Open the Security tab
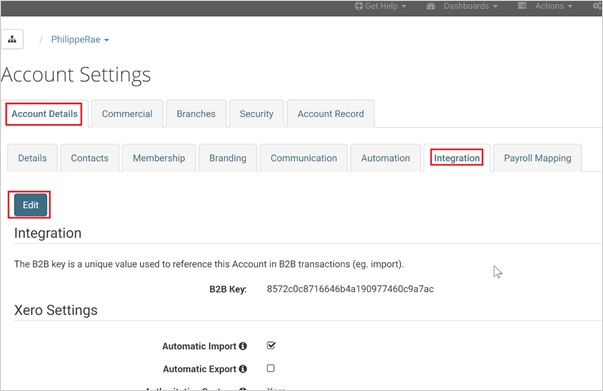 pyautogui.click(x=257, y=114)
